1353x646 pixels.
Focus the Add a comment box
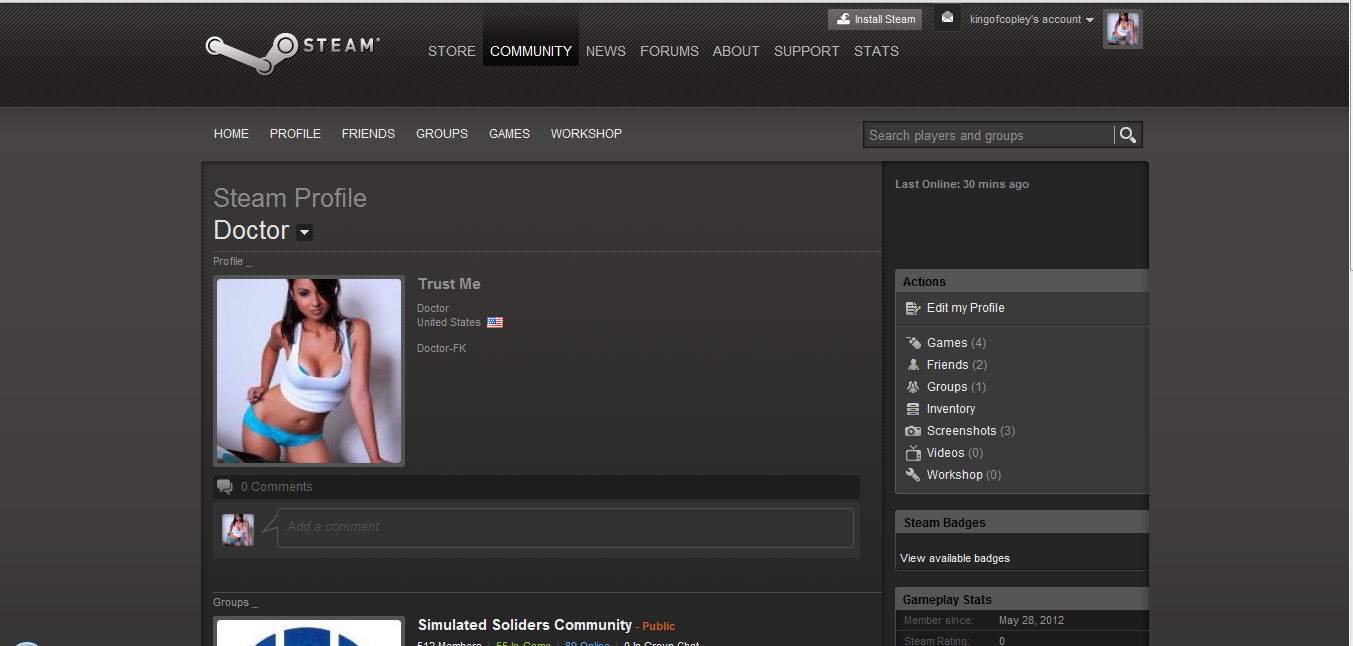pos(565,528)
